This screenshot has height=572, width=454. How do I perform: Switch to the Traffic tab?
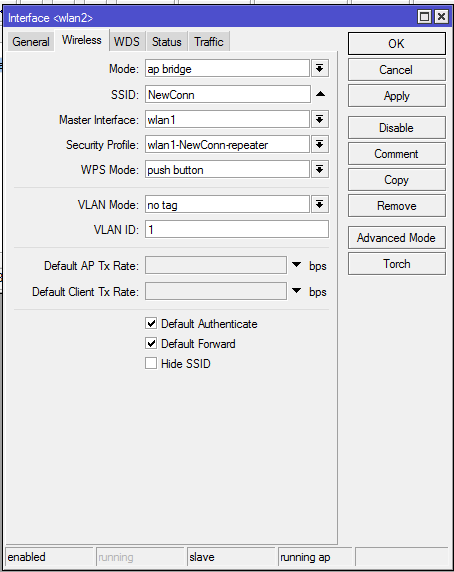(x=209, y=42)
